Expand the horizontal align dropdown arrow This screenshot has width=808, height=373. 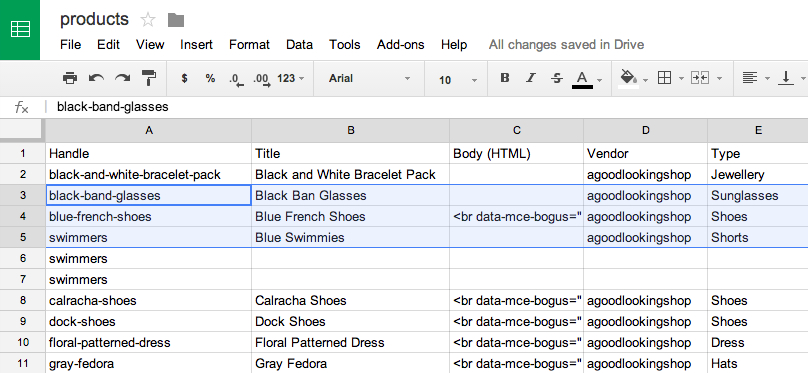(x=767, y=79)
